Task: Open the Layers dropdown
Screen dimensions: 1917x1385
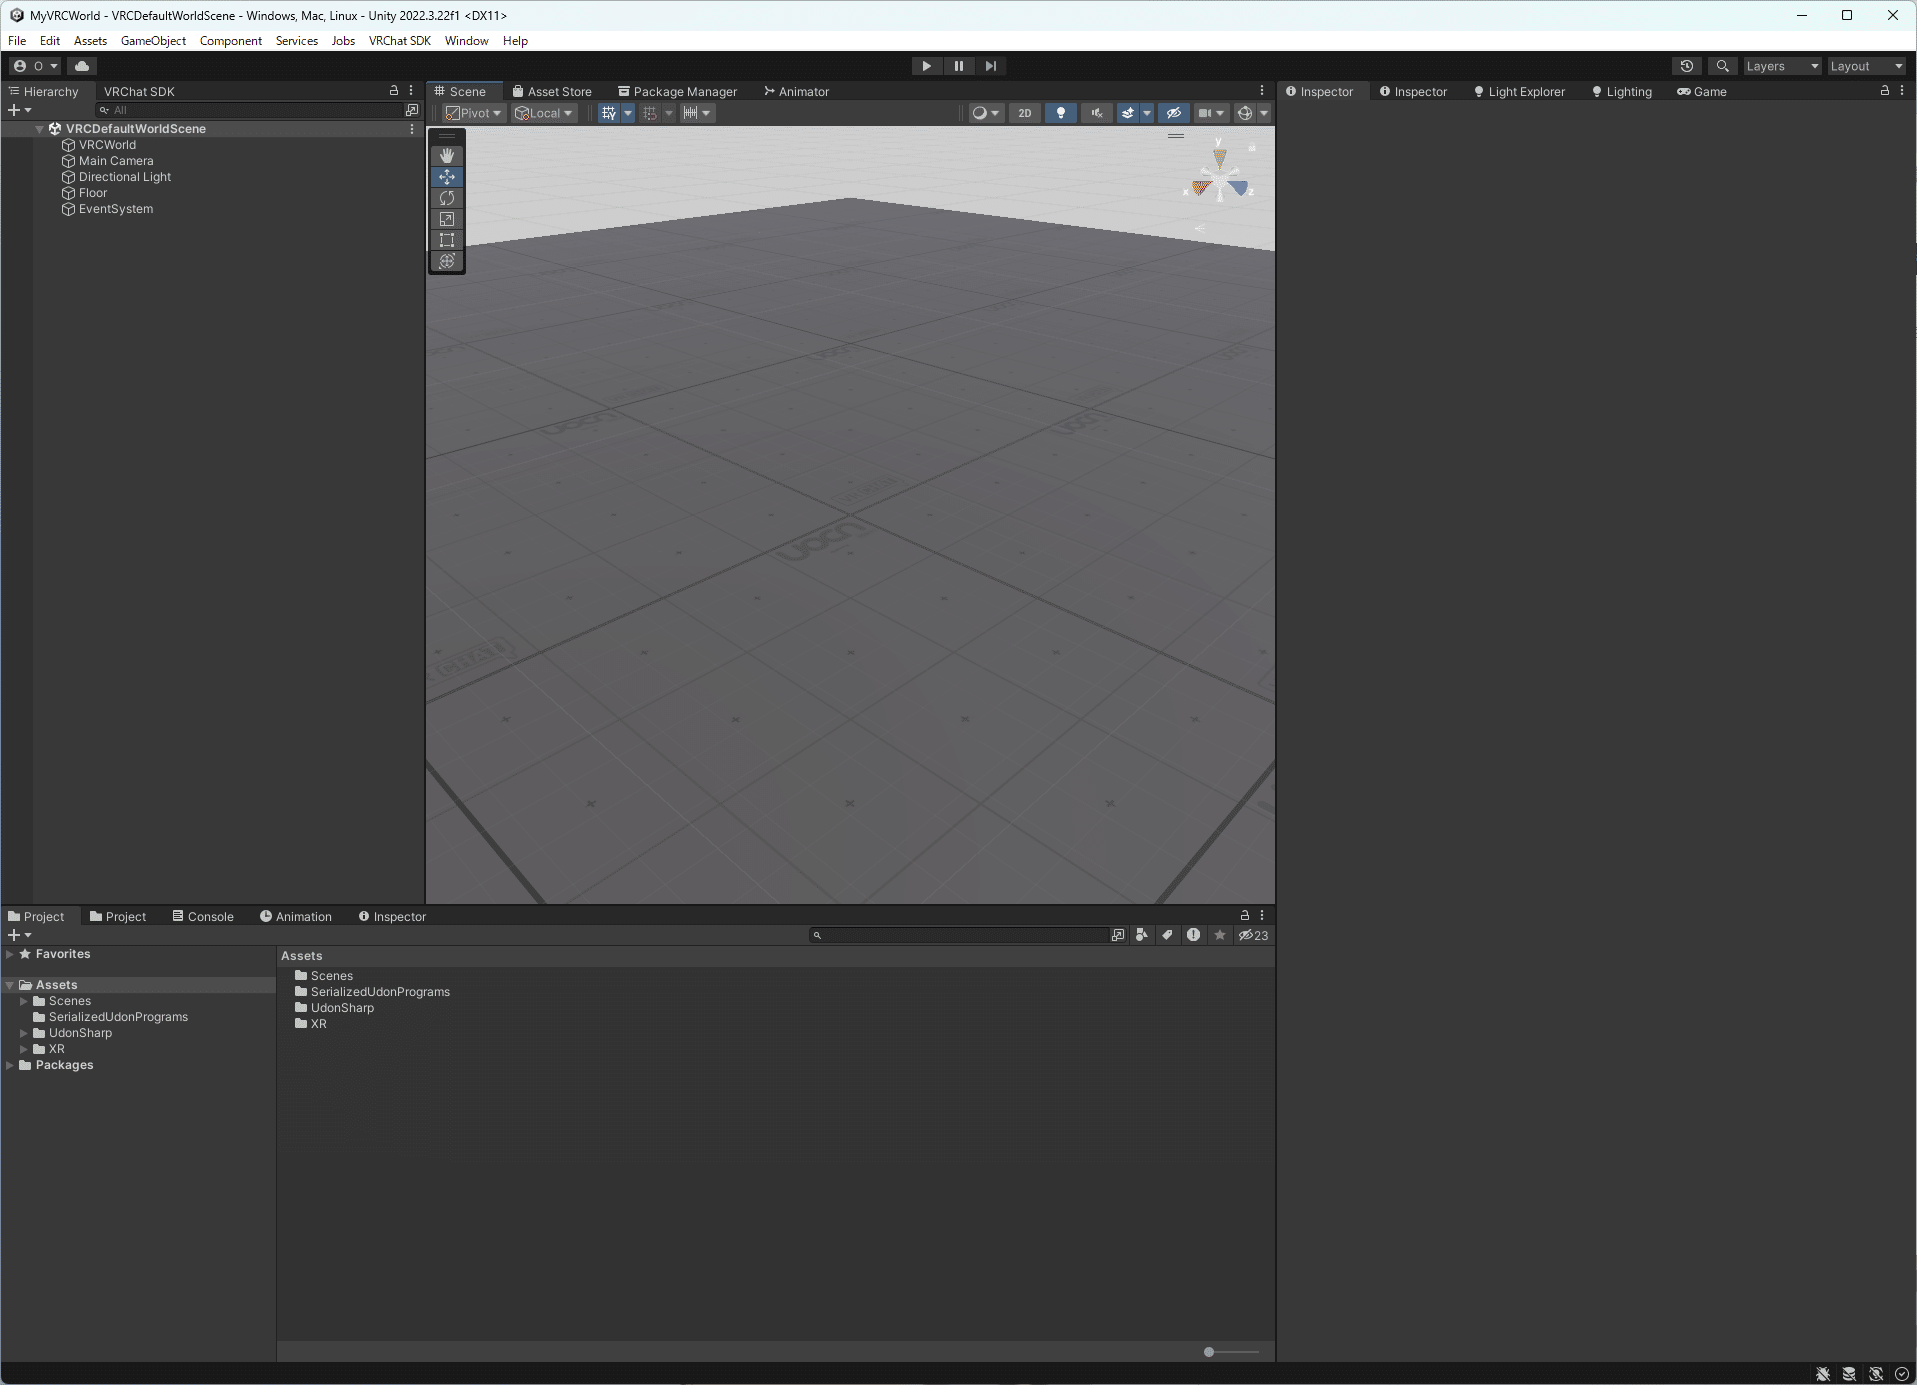Action: tap(1782, 66)
